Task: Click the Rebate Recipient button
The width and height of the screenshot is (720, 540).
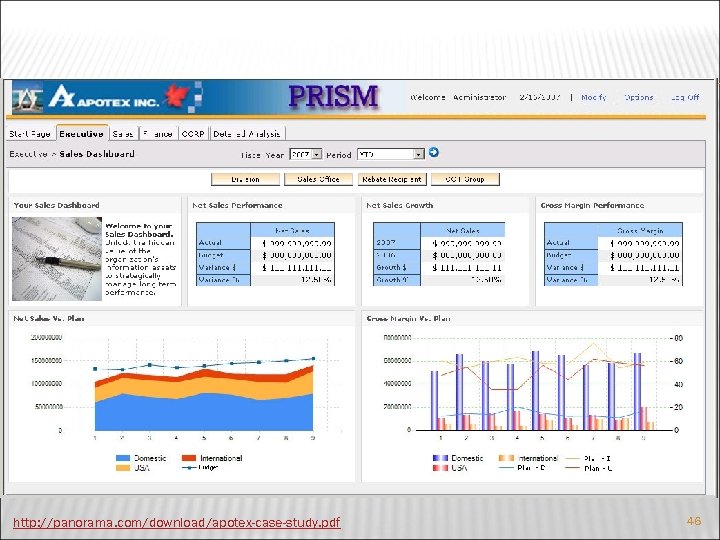Action: coord(392,179)
